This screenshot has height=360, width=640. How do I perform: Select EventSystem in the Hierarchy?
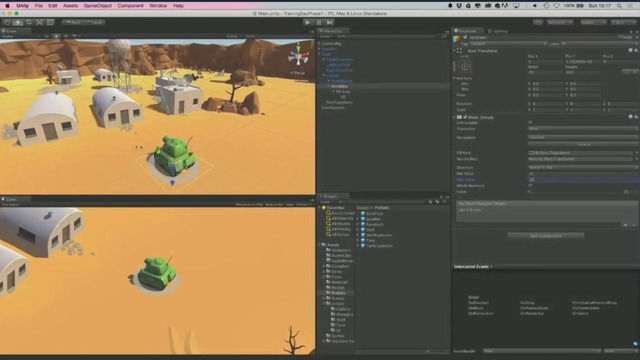[333, 108]
